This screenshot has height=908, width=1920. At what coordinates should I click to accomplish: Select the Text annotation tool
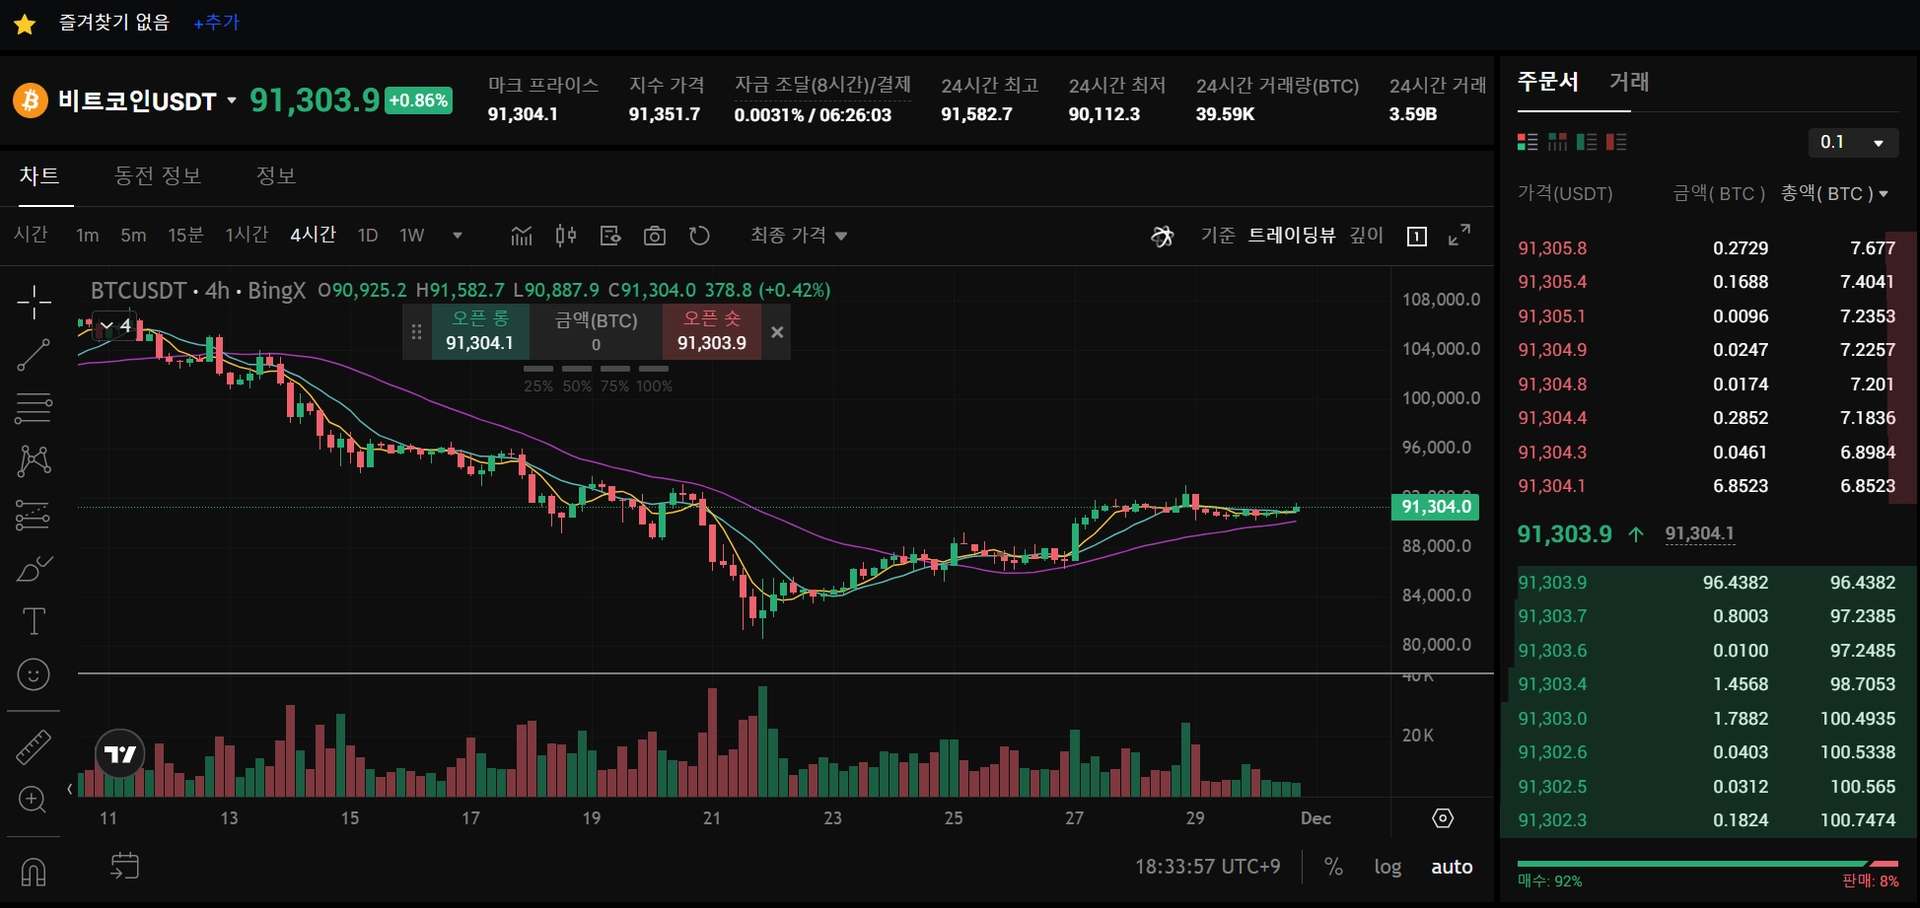[34, 621]
